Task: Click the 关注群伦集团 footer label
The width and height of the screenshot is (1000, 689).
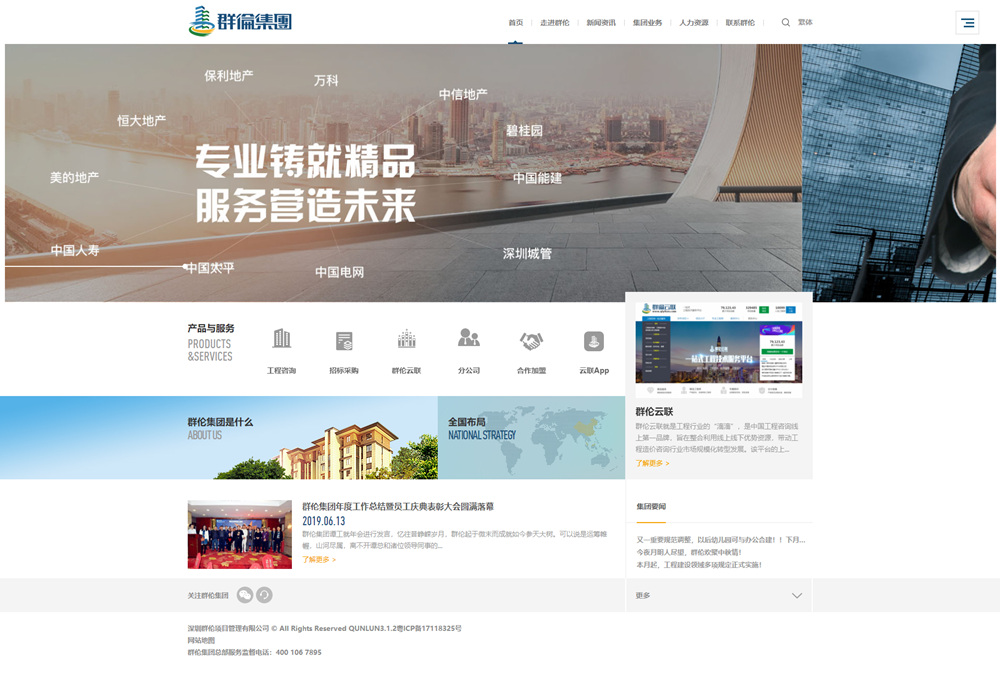Action: coord(208,595)
